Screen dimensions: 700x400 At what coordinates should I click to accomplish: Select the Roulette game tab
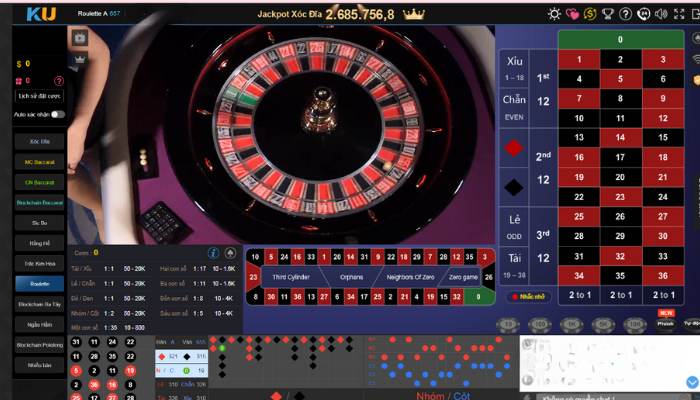click(x=39, y=284)
